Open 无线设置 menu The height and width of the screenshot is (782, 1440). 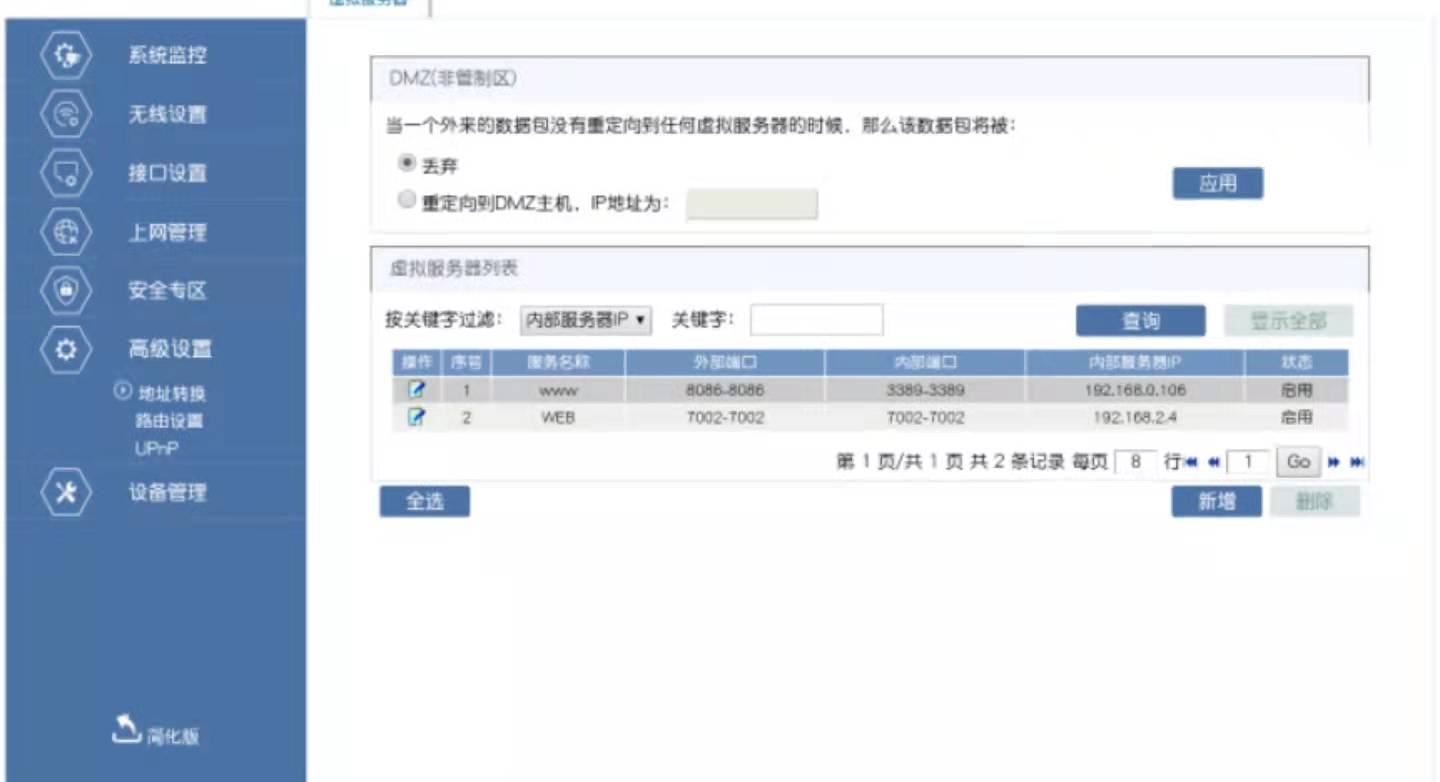pyautogui.click(x=167, y=114)
